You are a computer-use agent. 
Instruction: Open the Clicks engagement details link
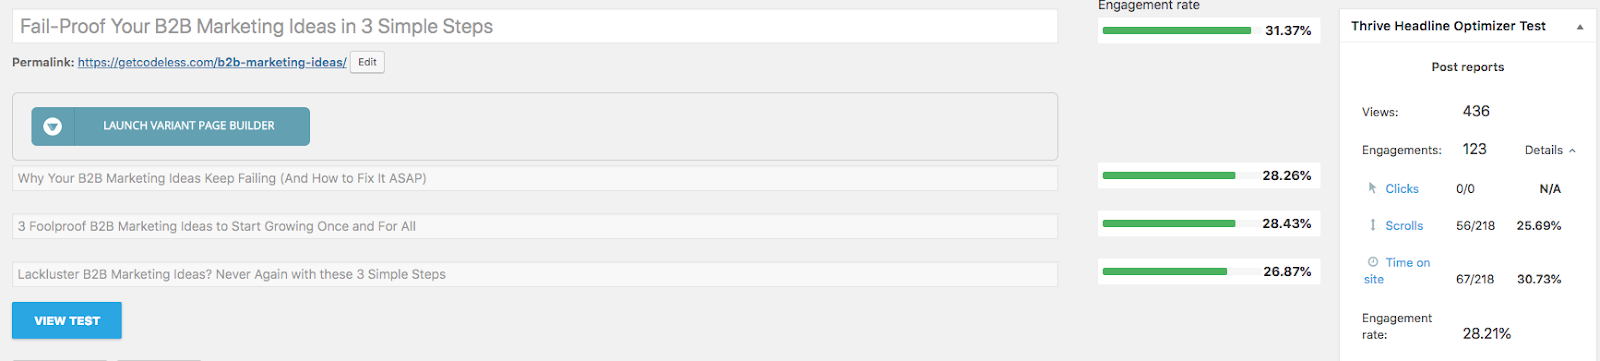(x=1402, y=189)
